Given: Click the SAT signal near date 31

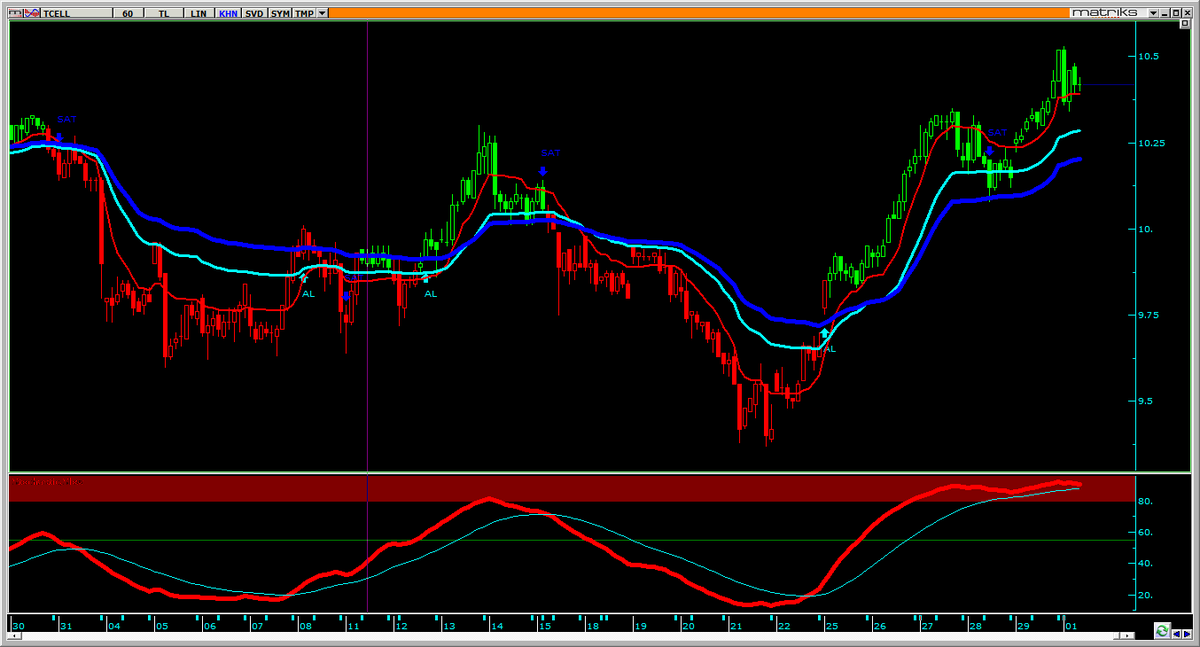Looking at the screenshot, I should [x=66, y=119].
